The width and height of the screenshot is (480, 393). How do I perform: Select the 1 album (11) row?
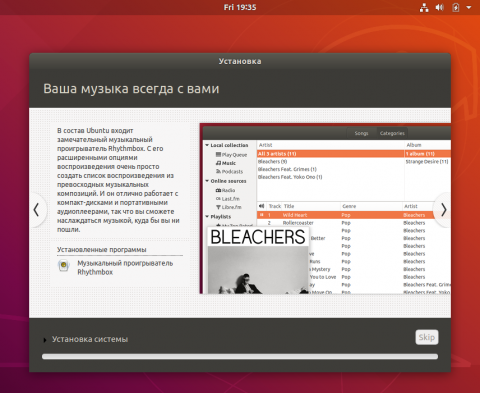(428, 154)
